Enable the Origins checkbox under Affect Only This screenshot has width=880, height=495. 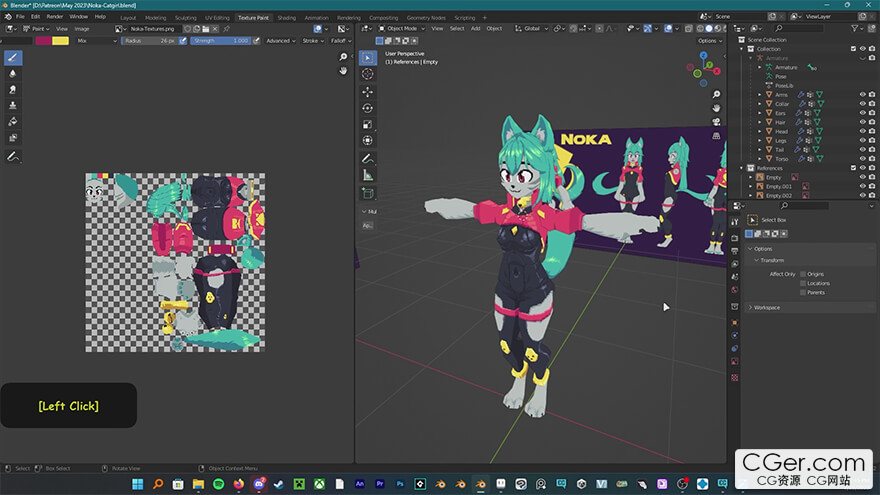pos(802,273)
